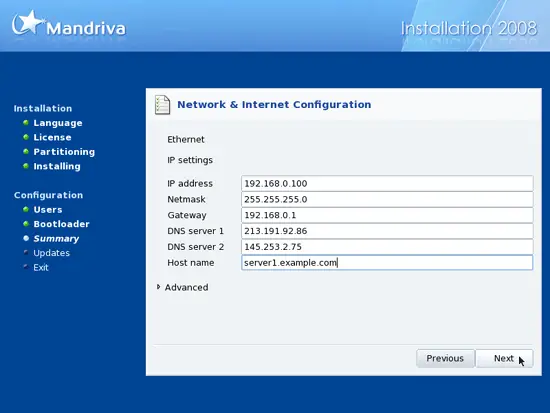This screenshot has height=413, width=550.
Task: Select the Installing step in sidebar
Action: 57,166
